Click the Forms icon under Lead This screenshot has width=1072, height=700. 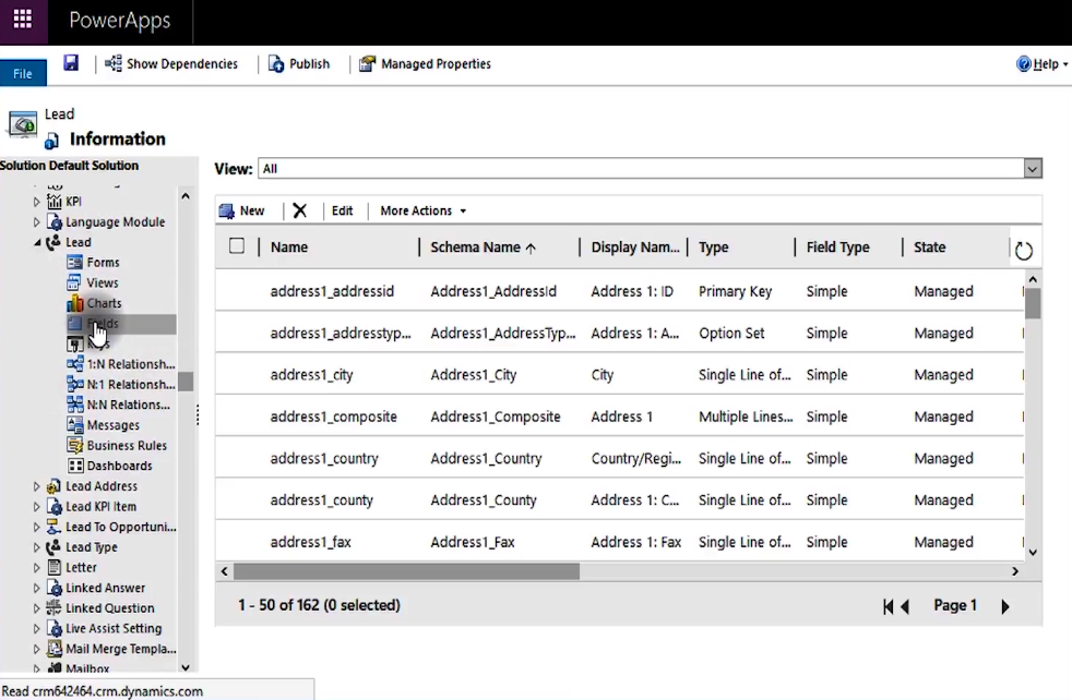point(75,262)
